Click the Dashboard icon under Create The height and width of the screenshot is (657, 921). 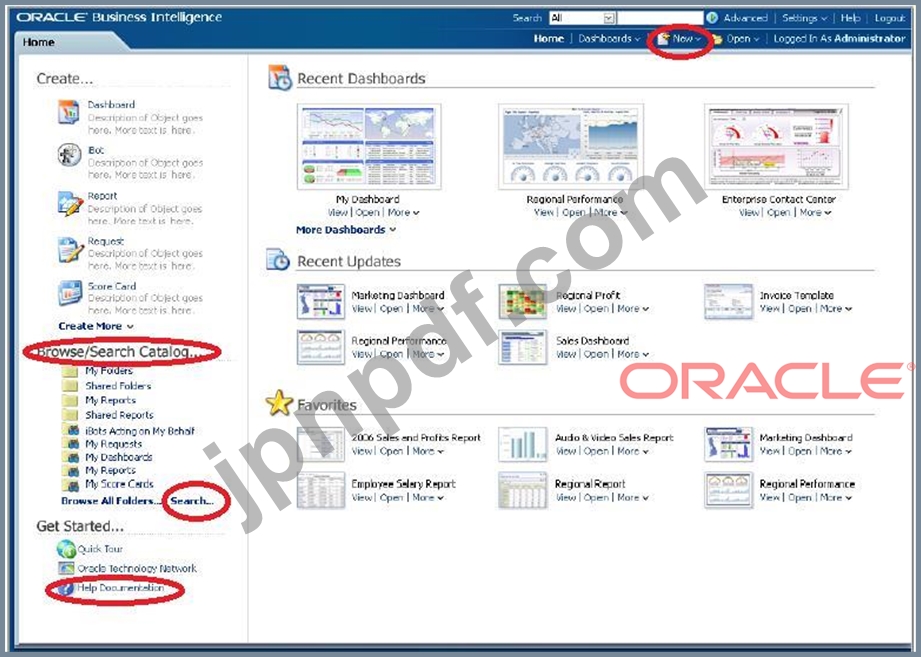(69, 113)
